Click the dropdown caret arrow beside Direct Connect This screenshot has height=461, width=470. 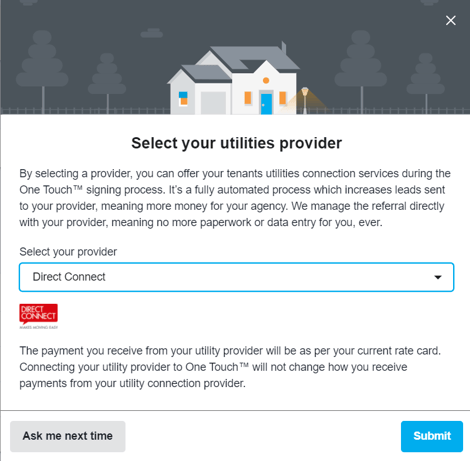[x=438, y=277]
